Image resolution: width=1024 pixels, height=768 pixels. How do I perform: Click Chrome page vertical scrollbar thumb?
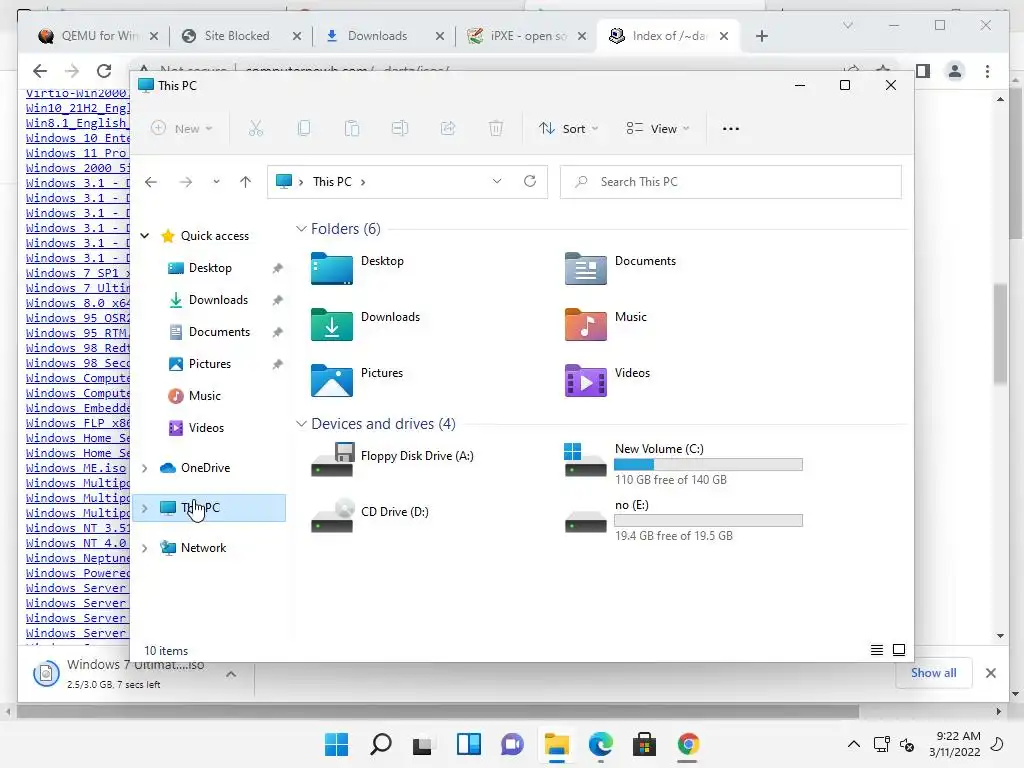(1000, 334)
